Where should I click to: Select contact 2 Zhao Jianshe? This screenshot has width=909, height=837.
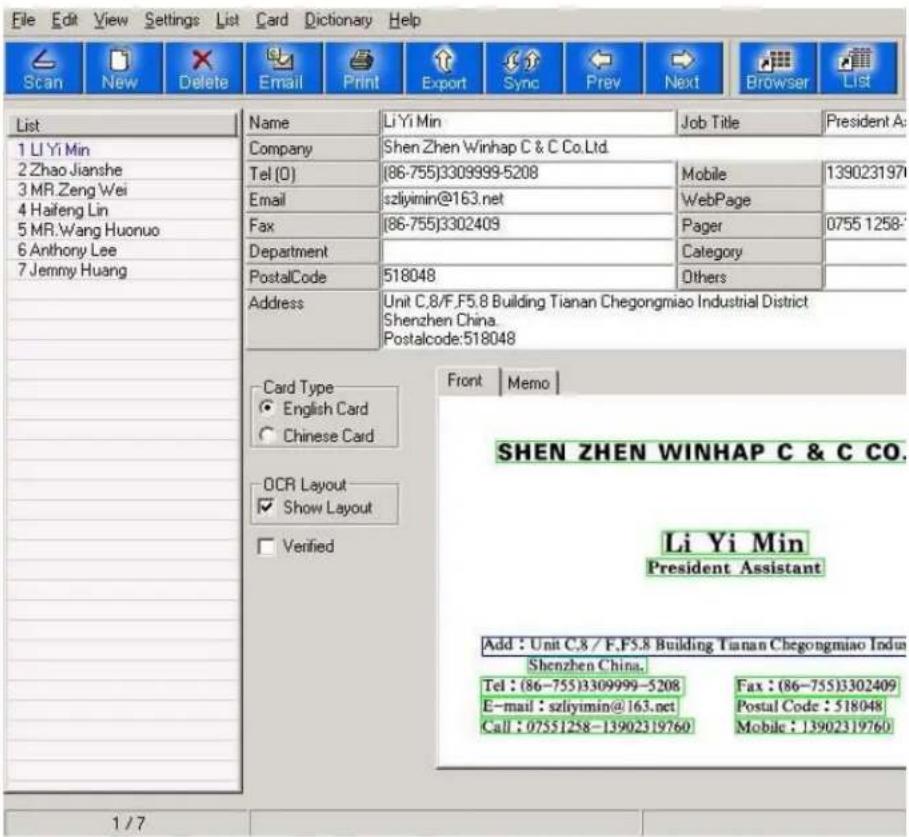tap(123, 170)
